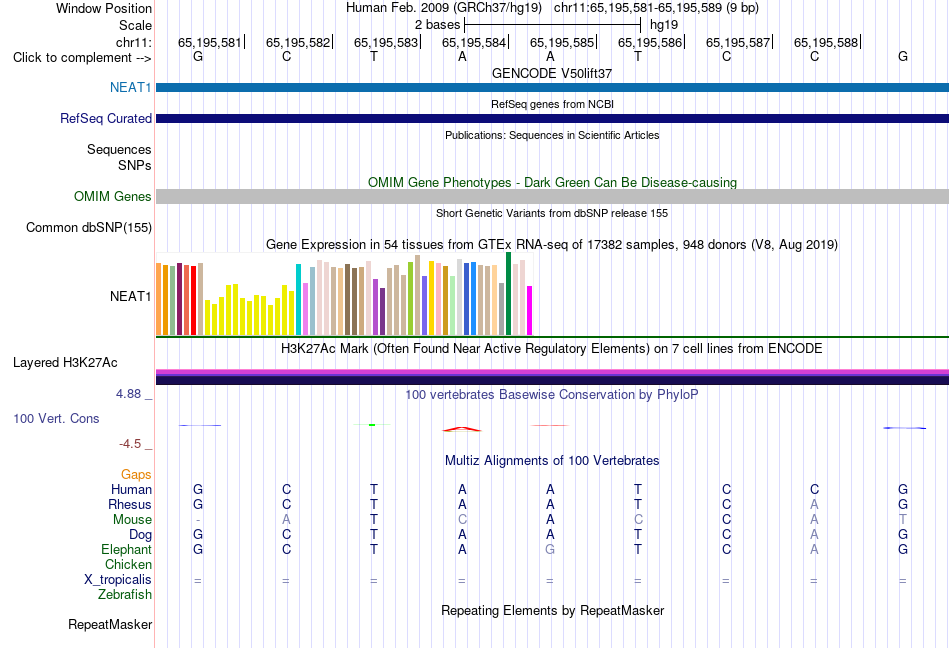Viewport: 950px width, 648px height.
Task: Click the magenta last GTEx expression bar
Action: click(530, 311)
